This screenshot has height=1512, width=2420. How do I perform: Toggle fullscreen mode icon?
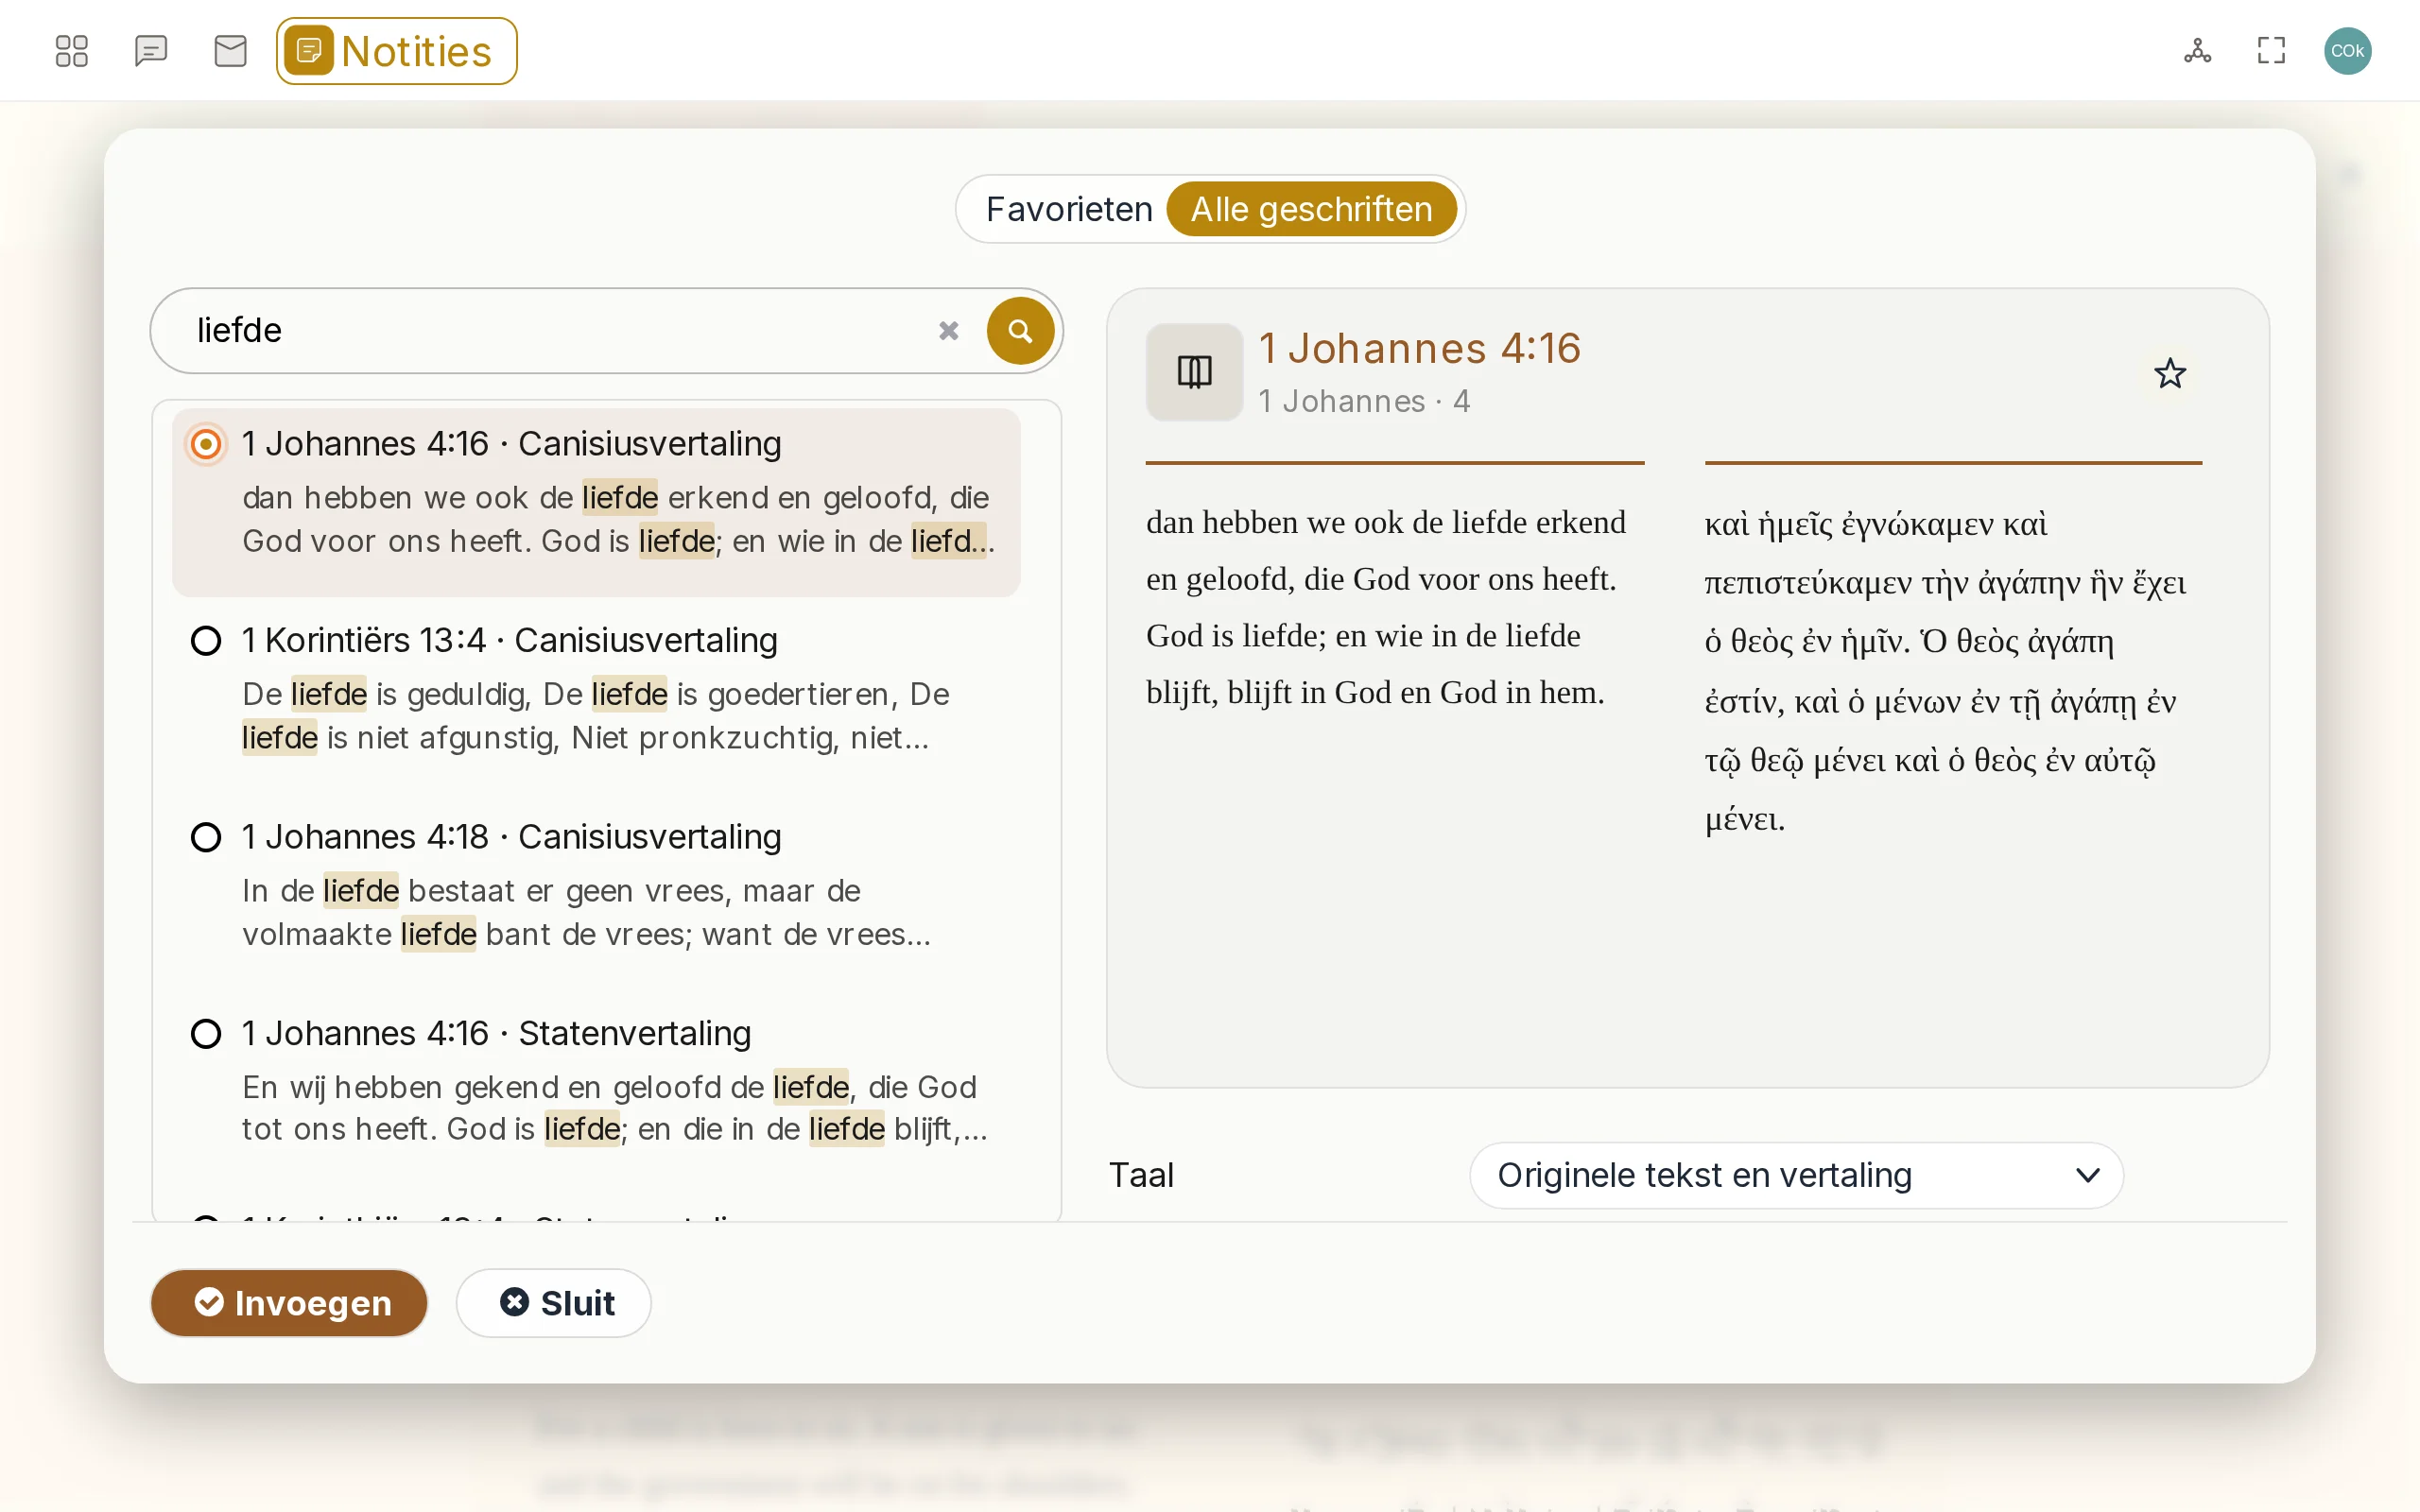[2271, 51]
